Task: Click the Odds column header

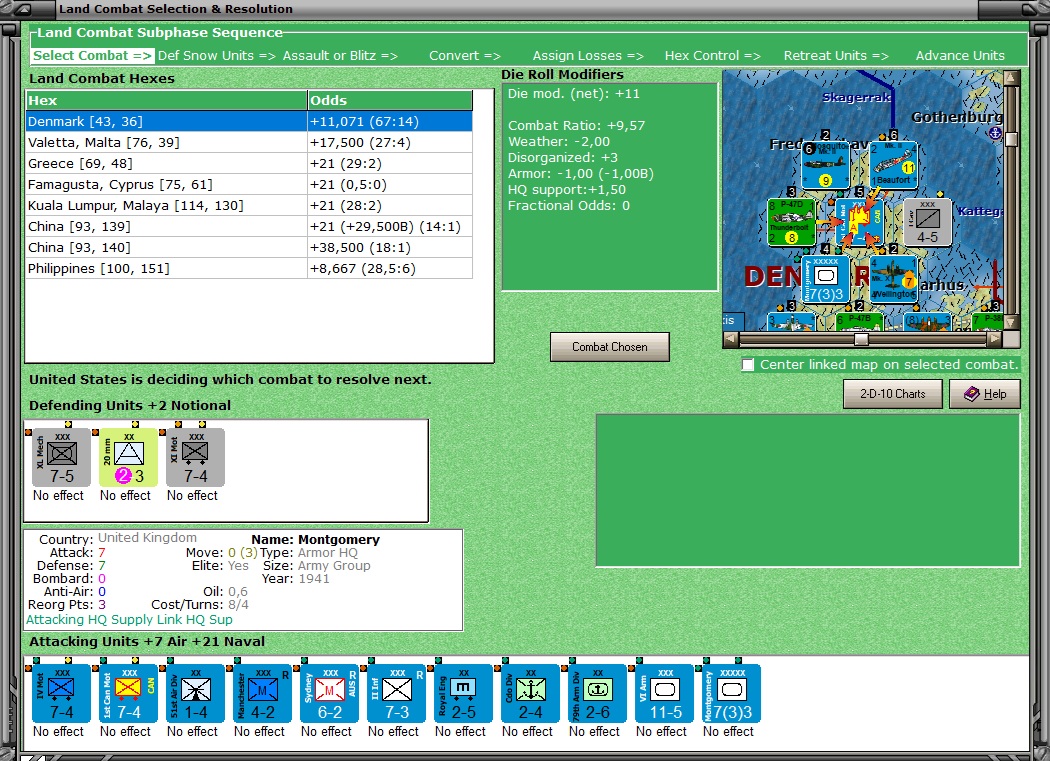Action: [390, 100]
